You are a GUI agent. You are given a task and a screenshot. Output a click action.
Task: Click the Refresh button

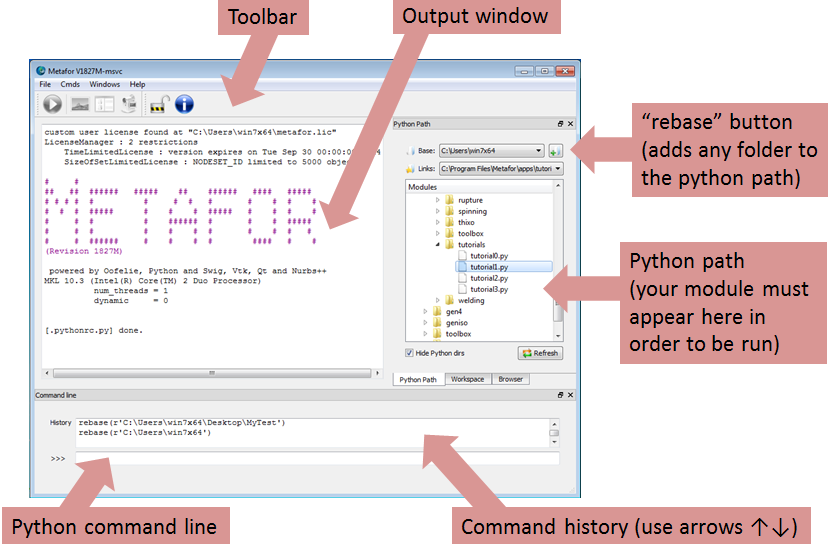tap(540, 353)
